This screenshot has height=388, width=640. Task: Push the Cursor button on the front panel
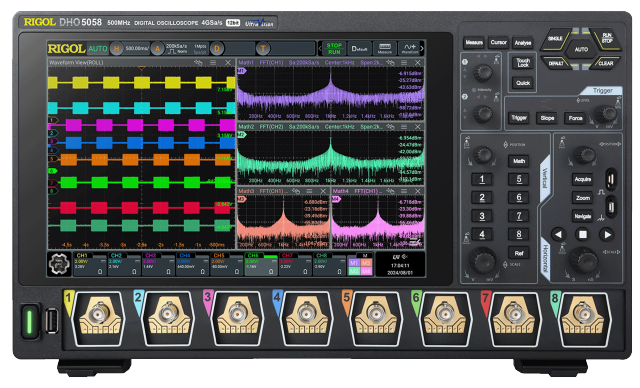498,42
